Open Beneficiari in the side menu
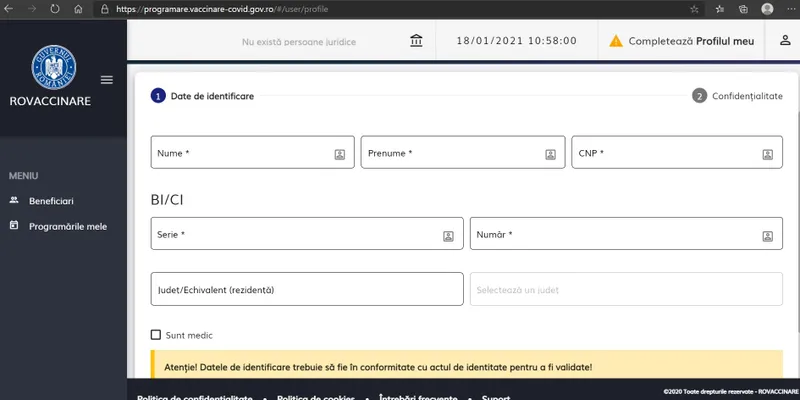 [x=51, y=201]
